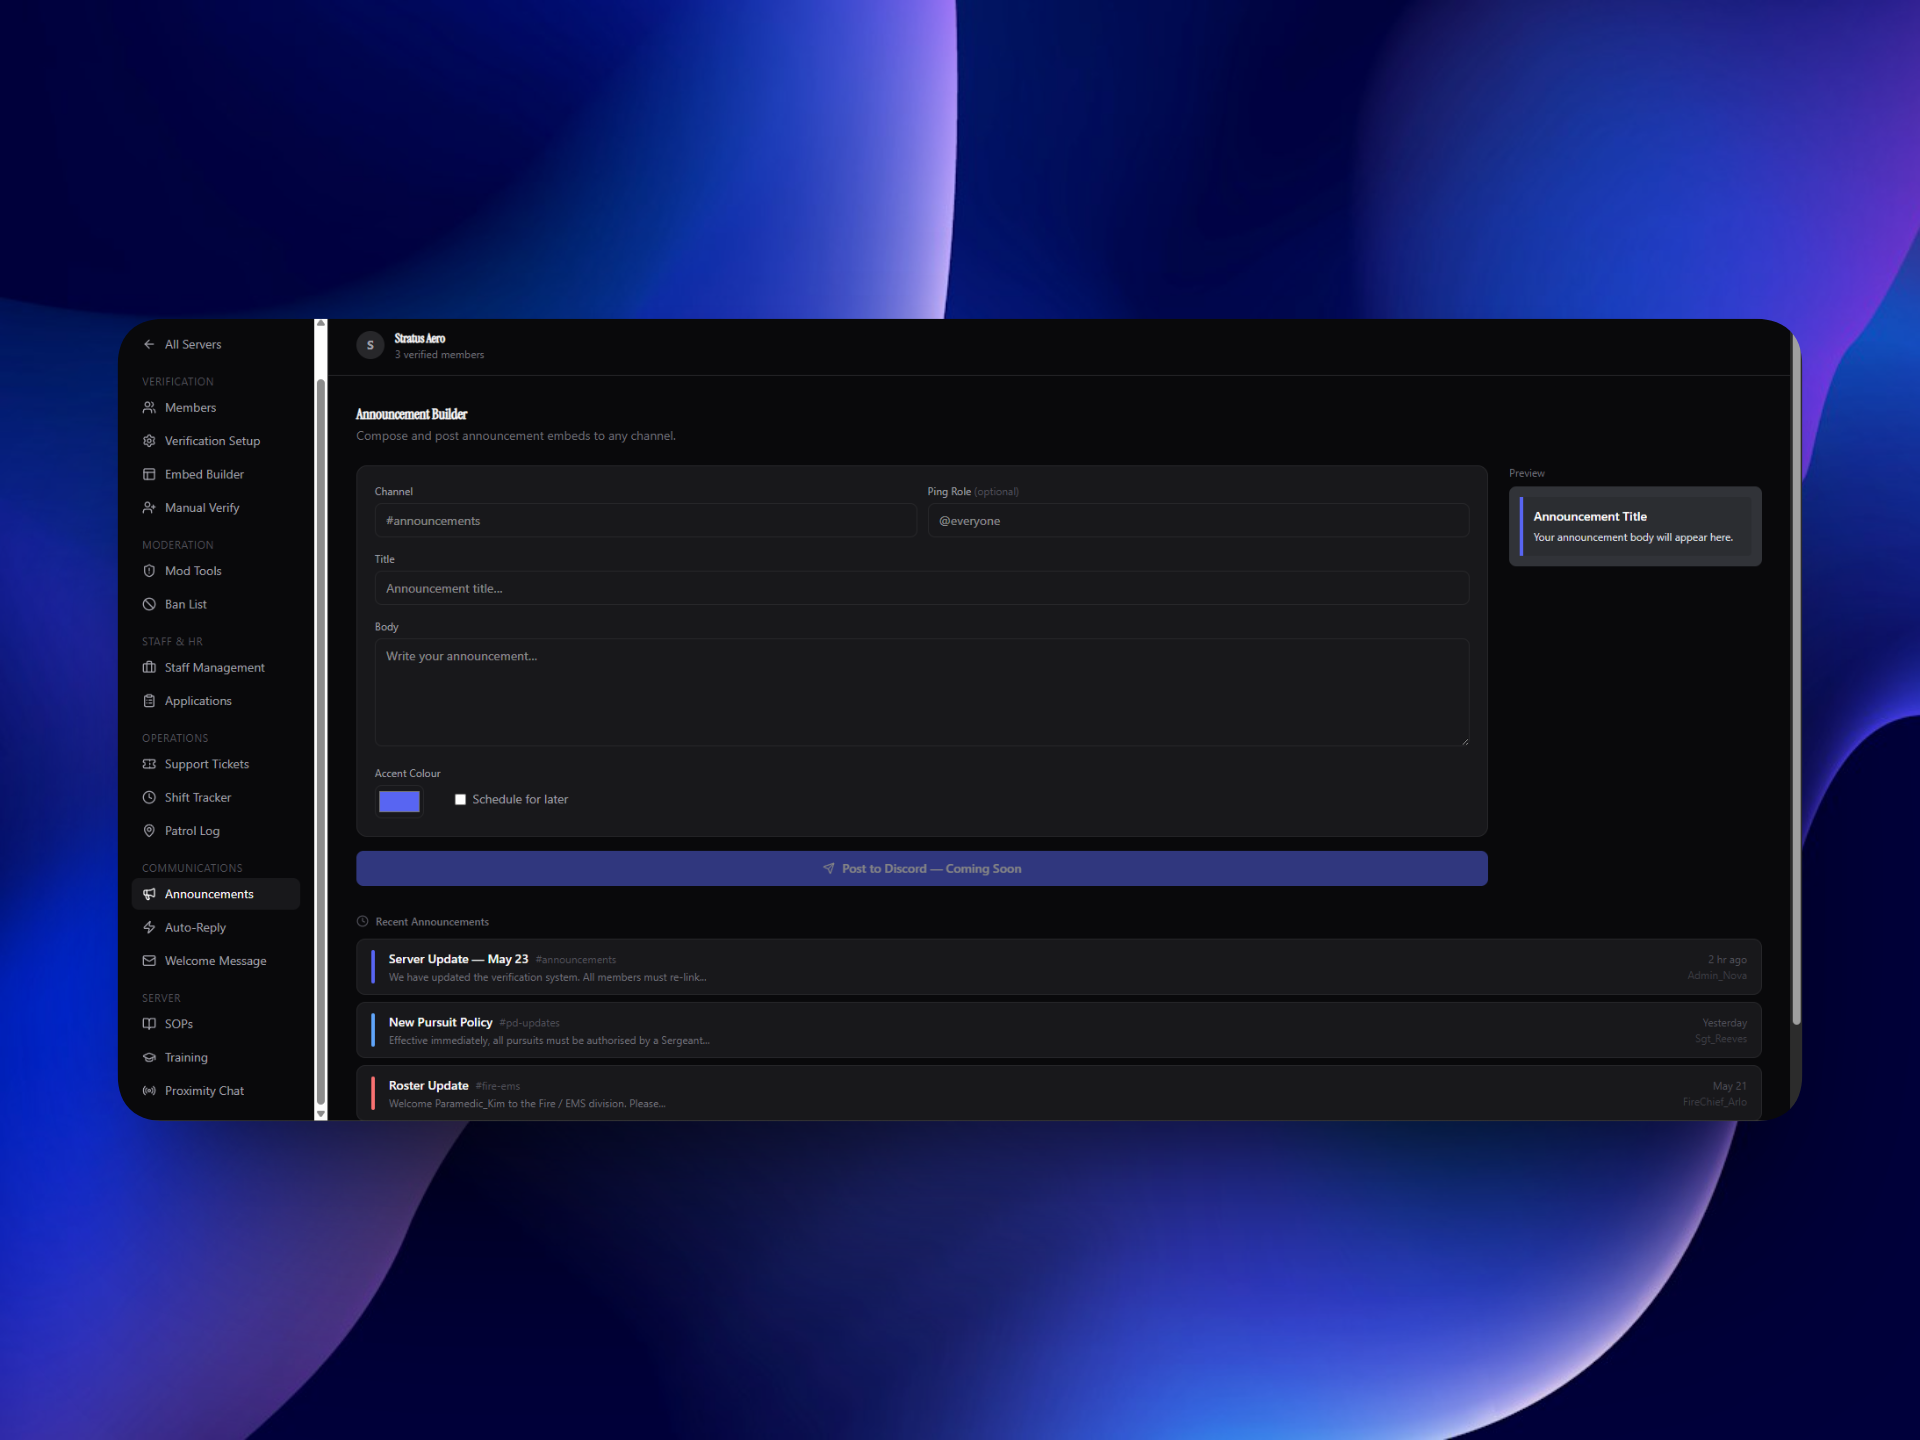Click the "3 verified members" text

[x=439, y=355]
